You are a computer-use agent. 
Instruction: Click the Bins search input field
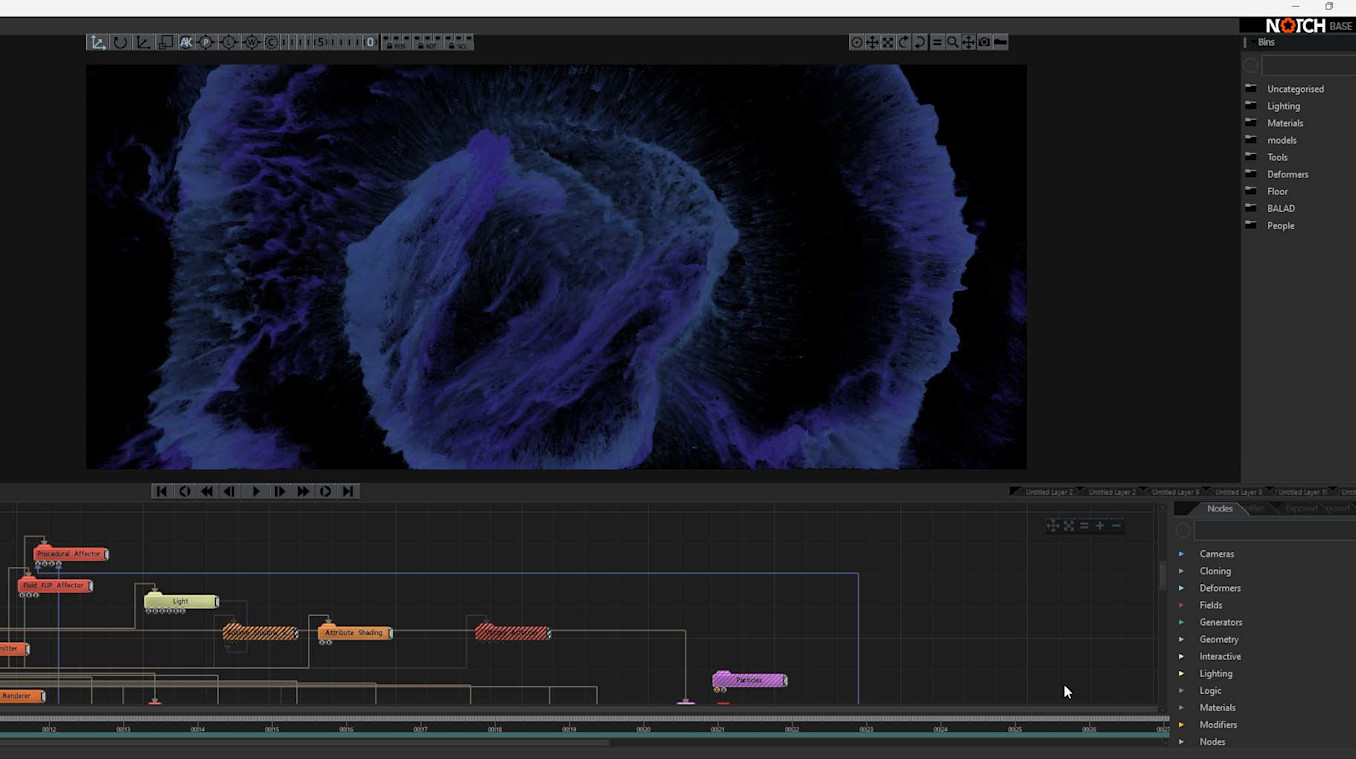pyautogui.click(x=1308, y=66)
